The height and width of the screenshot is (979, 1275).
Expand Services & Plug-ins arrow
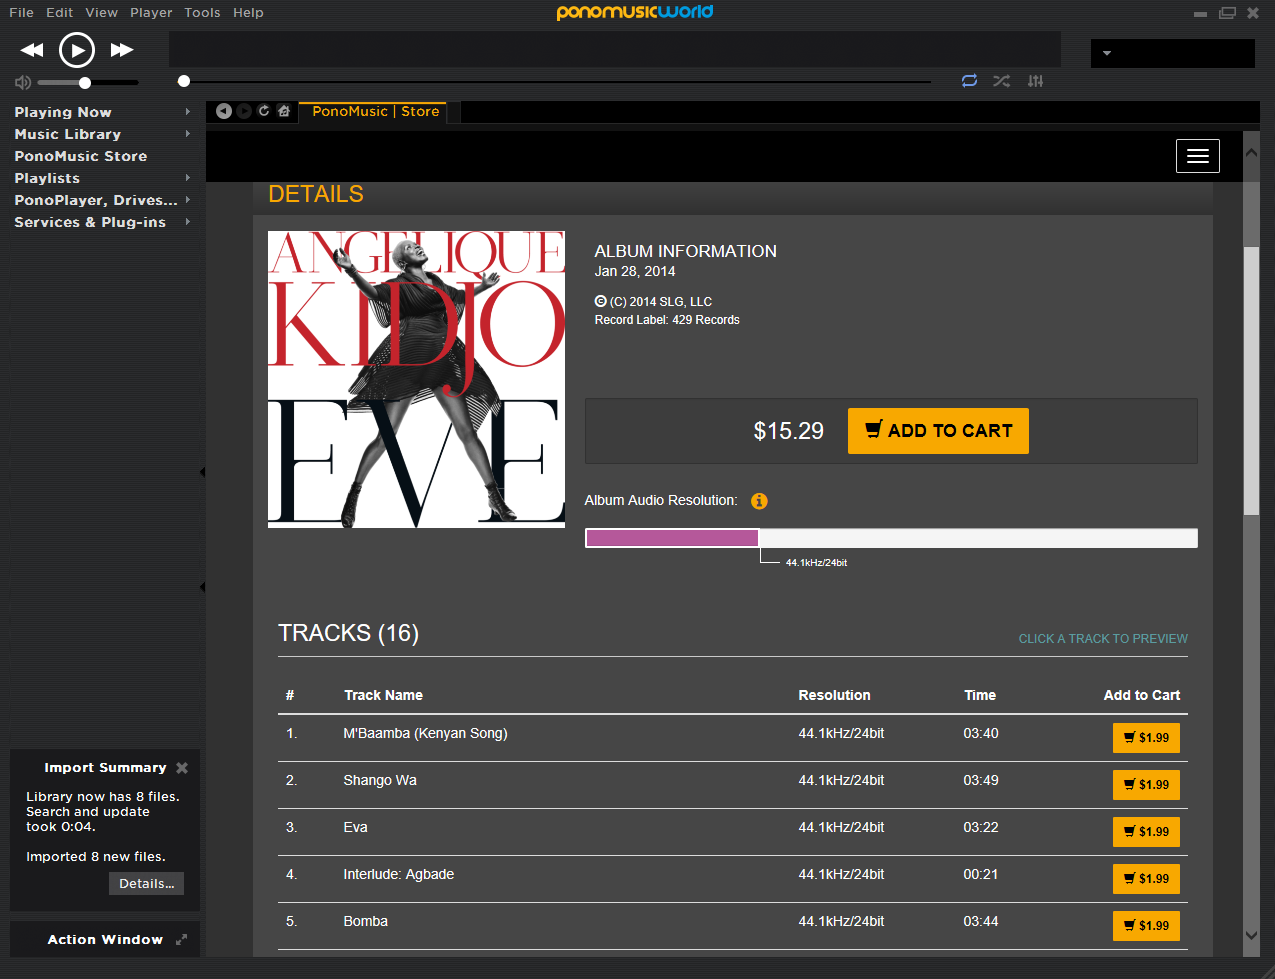(187, 222)
